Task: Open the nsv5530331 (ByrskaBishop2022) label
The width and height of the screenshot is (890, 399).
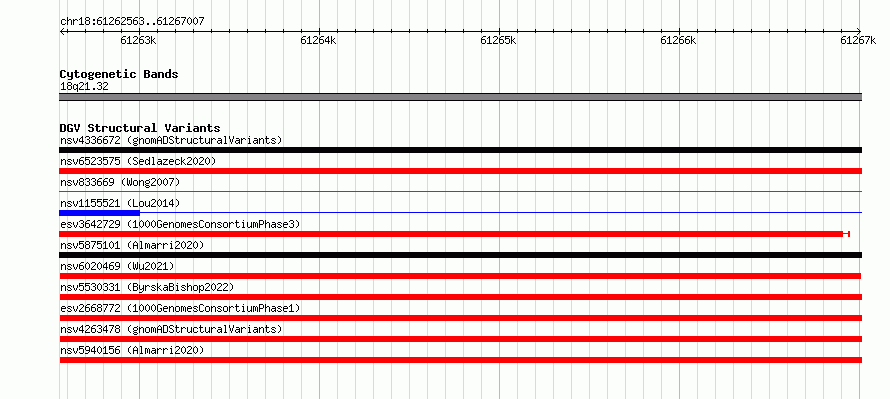Action: click(x=147, y=287)
